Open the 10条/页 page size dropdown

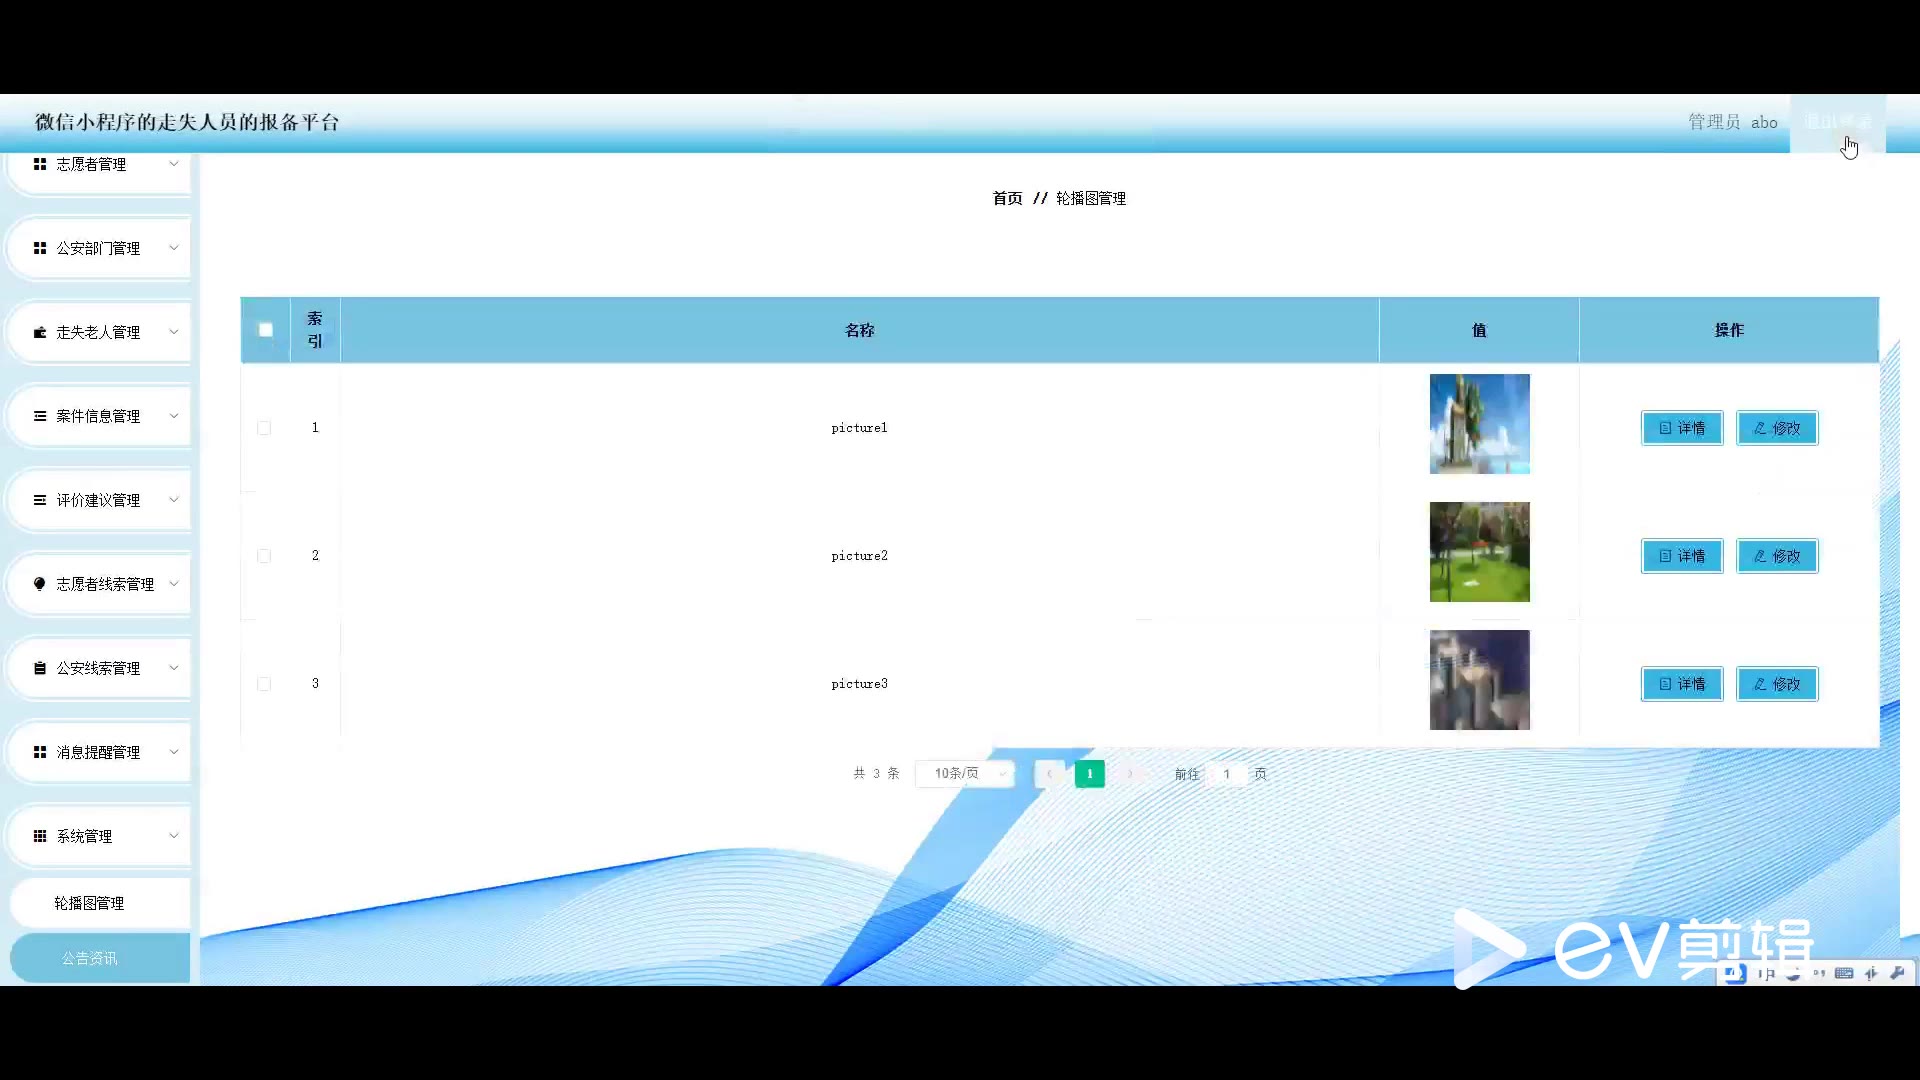pos(965,773)
